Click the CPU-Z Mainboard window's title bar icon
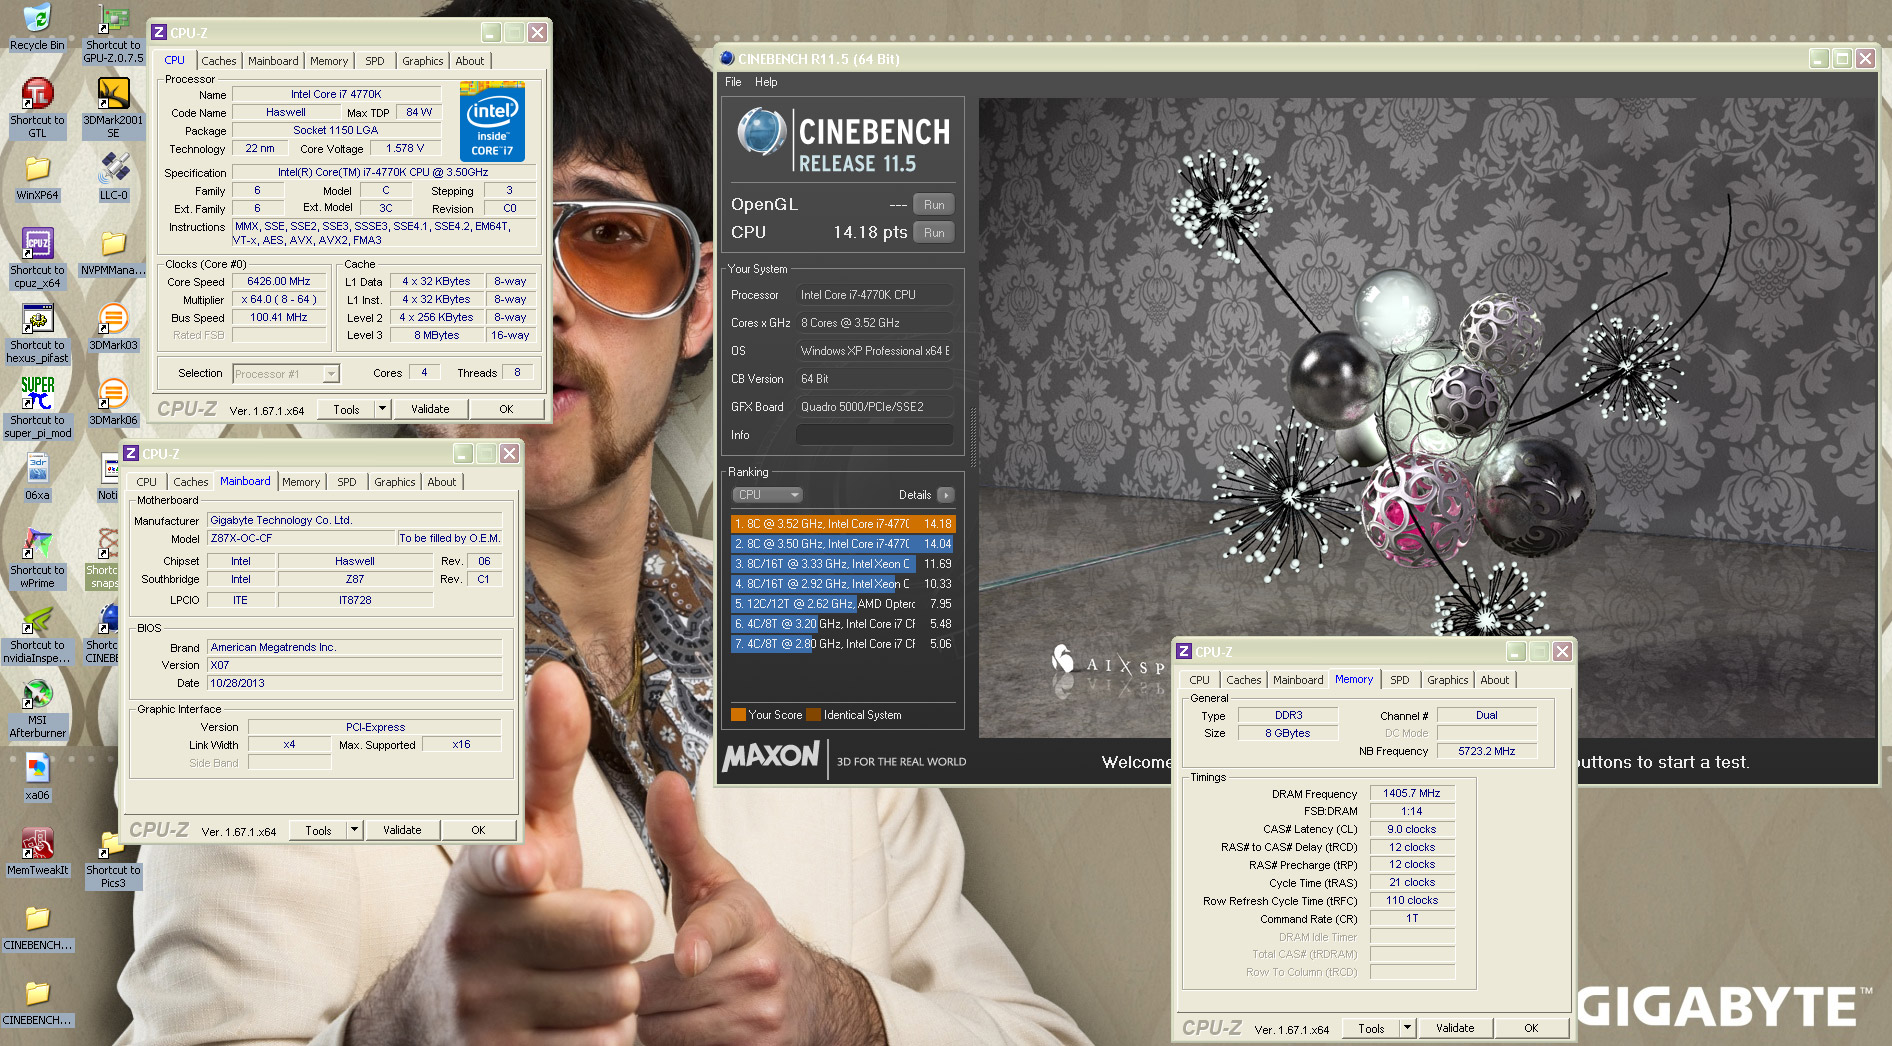This screenshot has width=1892, height=1046. [x=131, y=453]
